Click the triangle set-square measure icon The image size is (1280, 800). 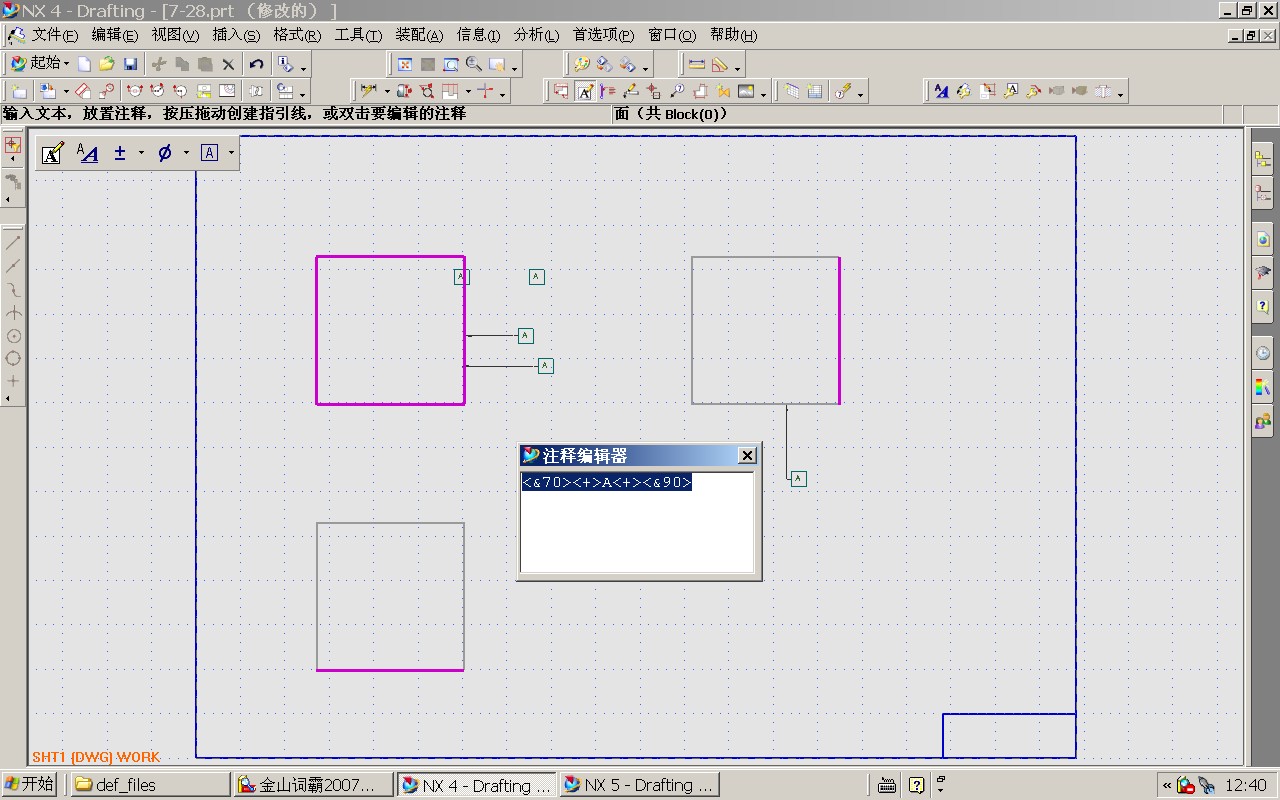coord(719,64)
